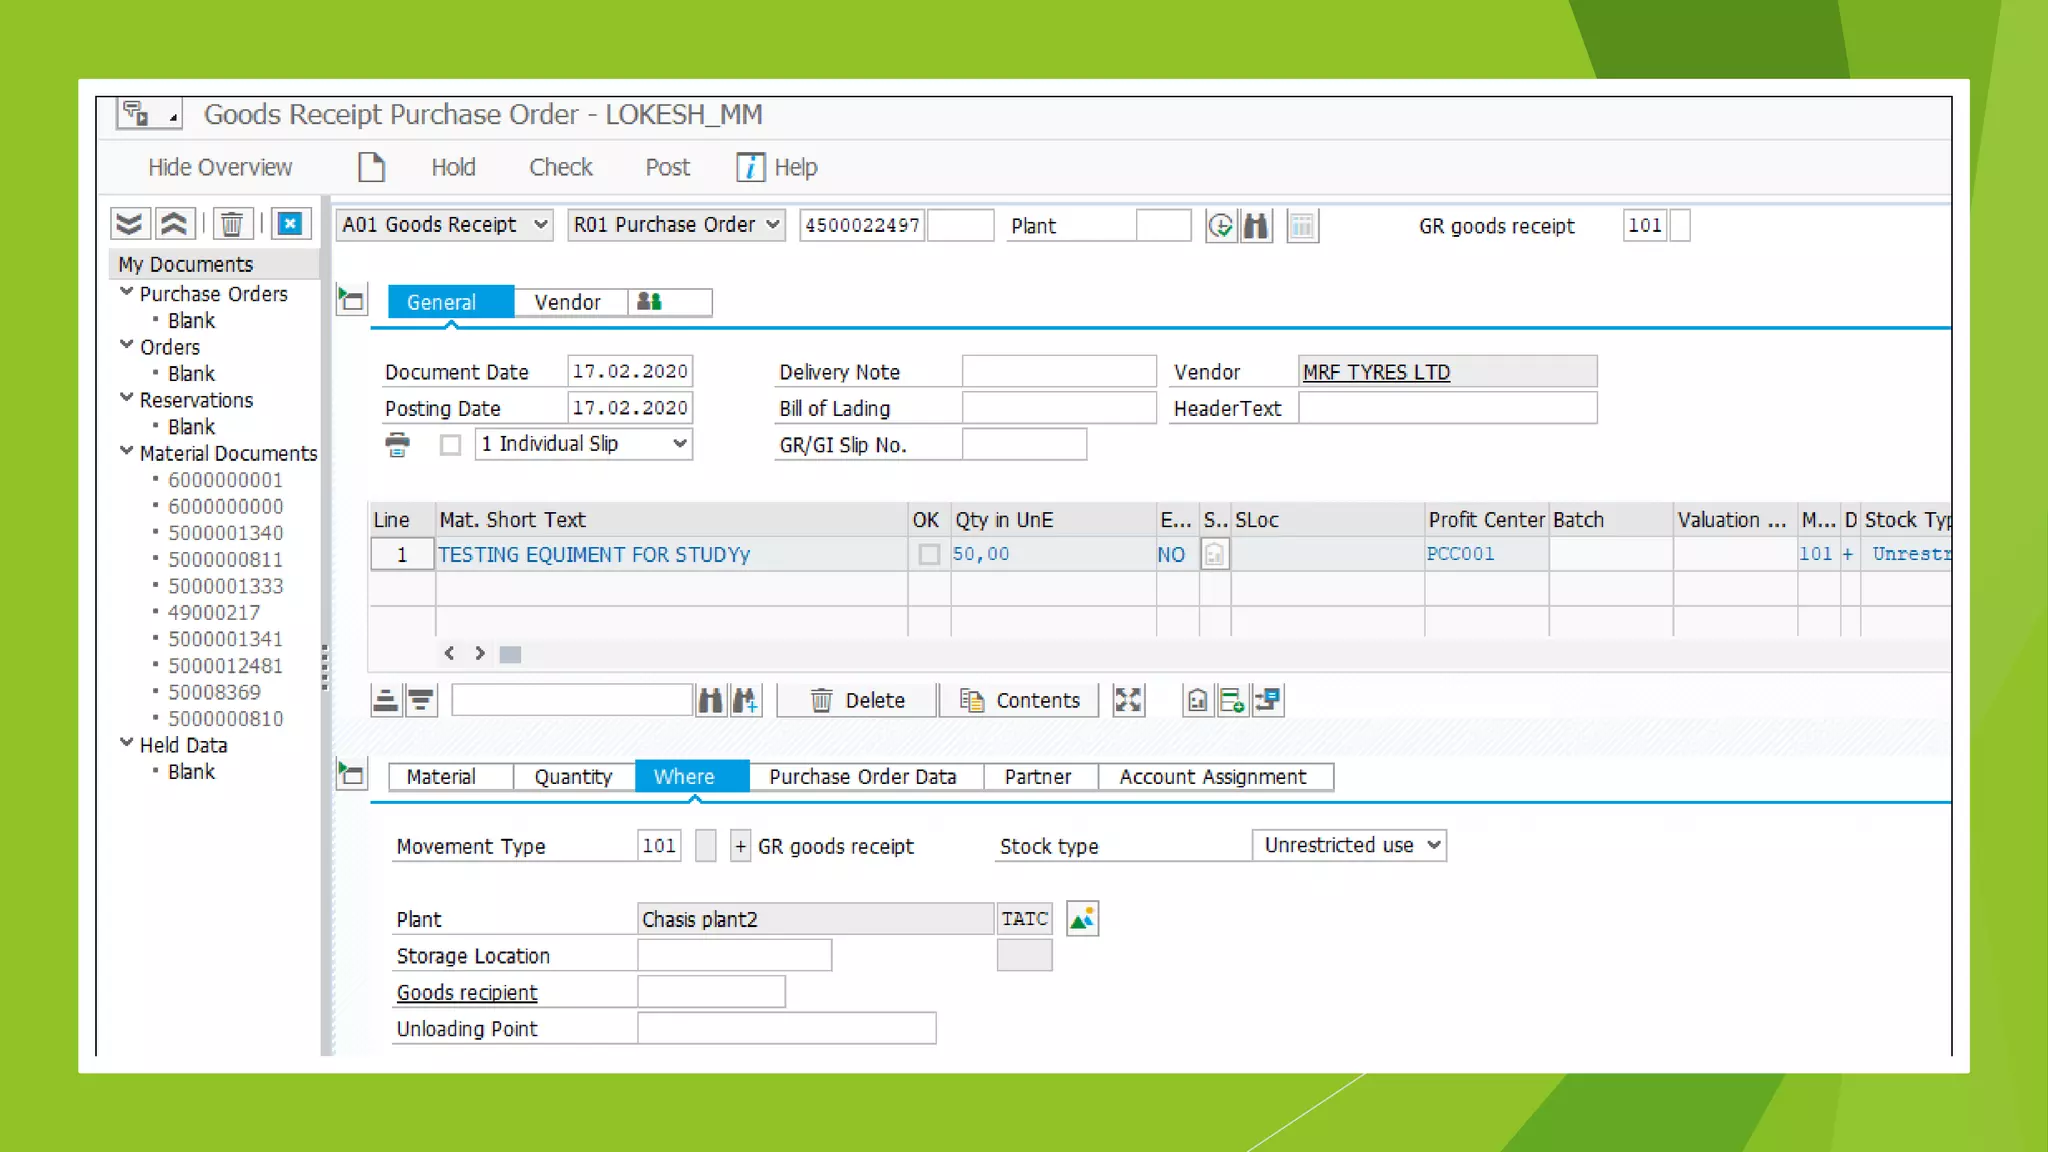Click the Delete item button

click(858, 700)
